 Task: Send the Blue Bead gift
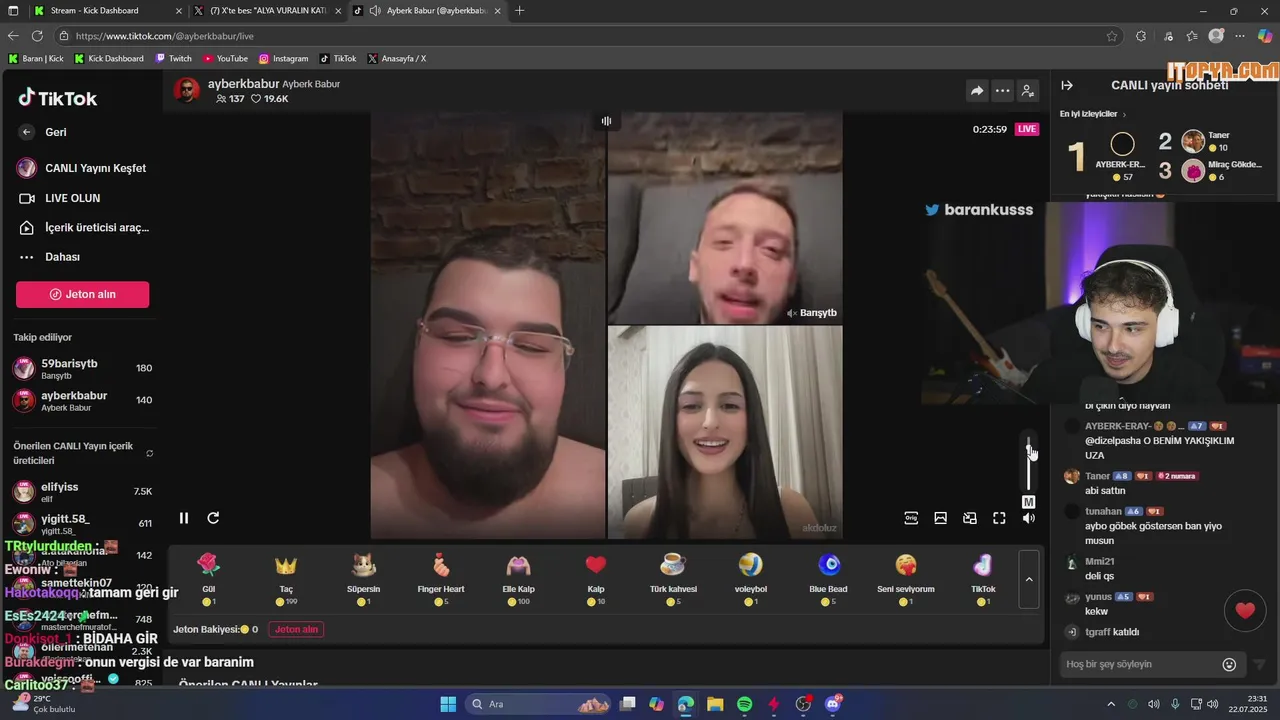(x=828, y=578)
